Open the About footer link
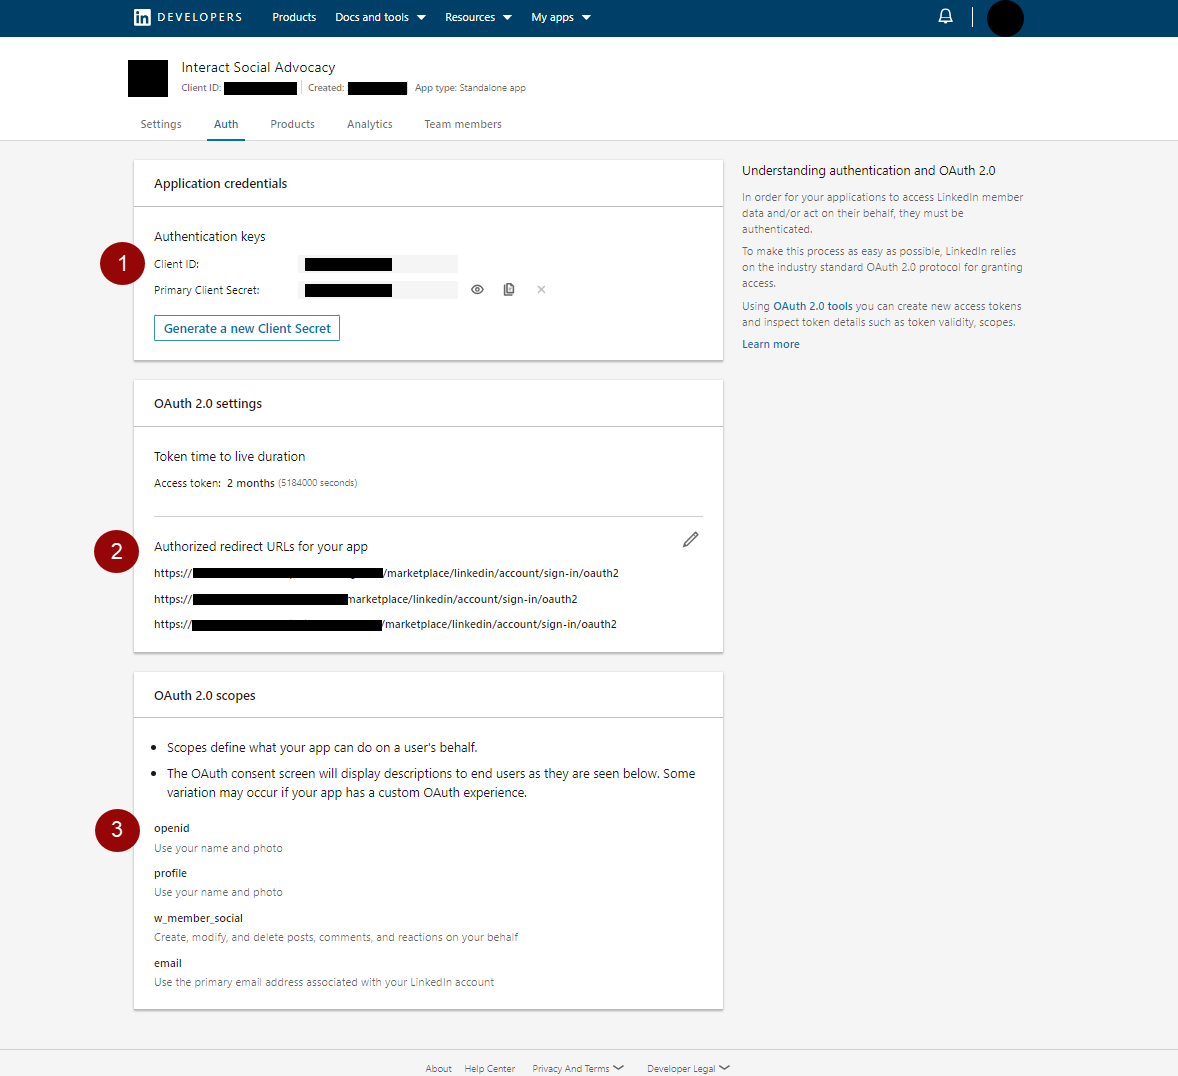This screenshot has height=1076, width=1178. 439,1068
